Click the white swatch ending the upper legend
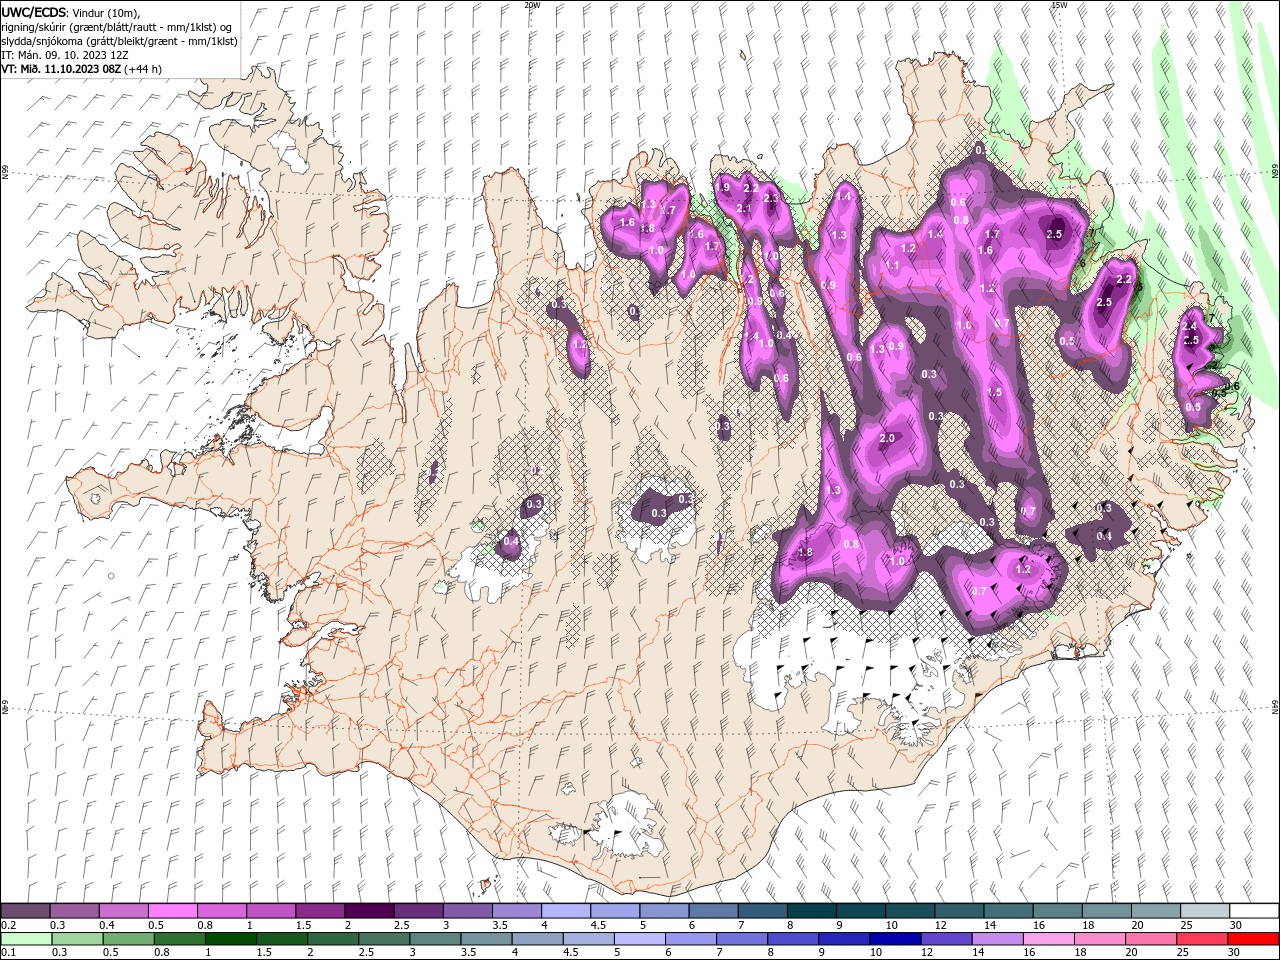Screen dimensions: 1280x960 tap(1253, 911)
